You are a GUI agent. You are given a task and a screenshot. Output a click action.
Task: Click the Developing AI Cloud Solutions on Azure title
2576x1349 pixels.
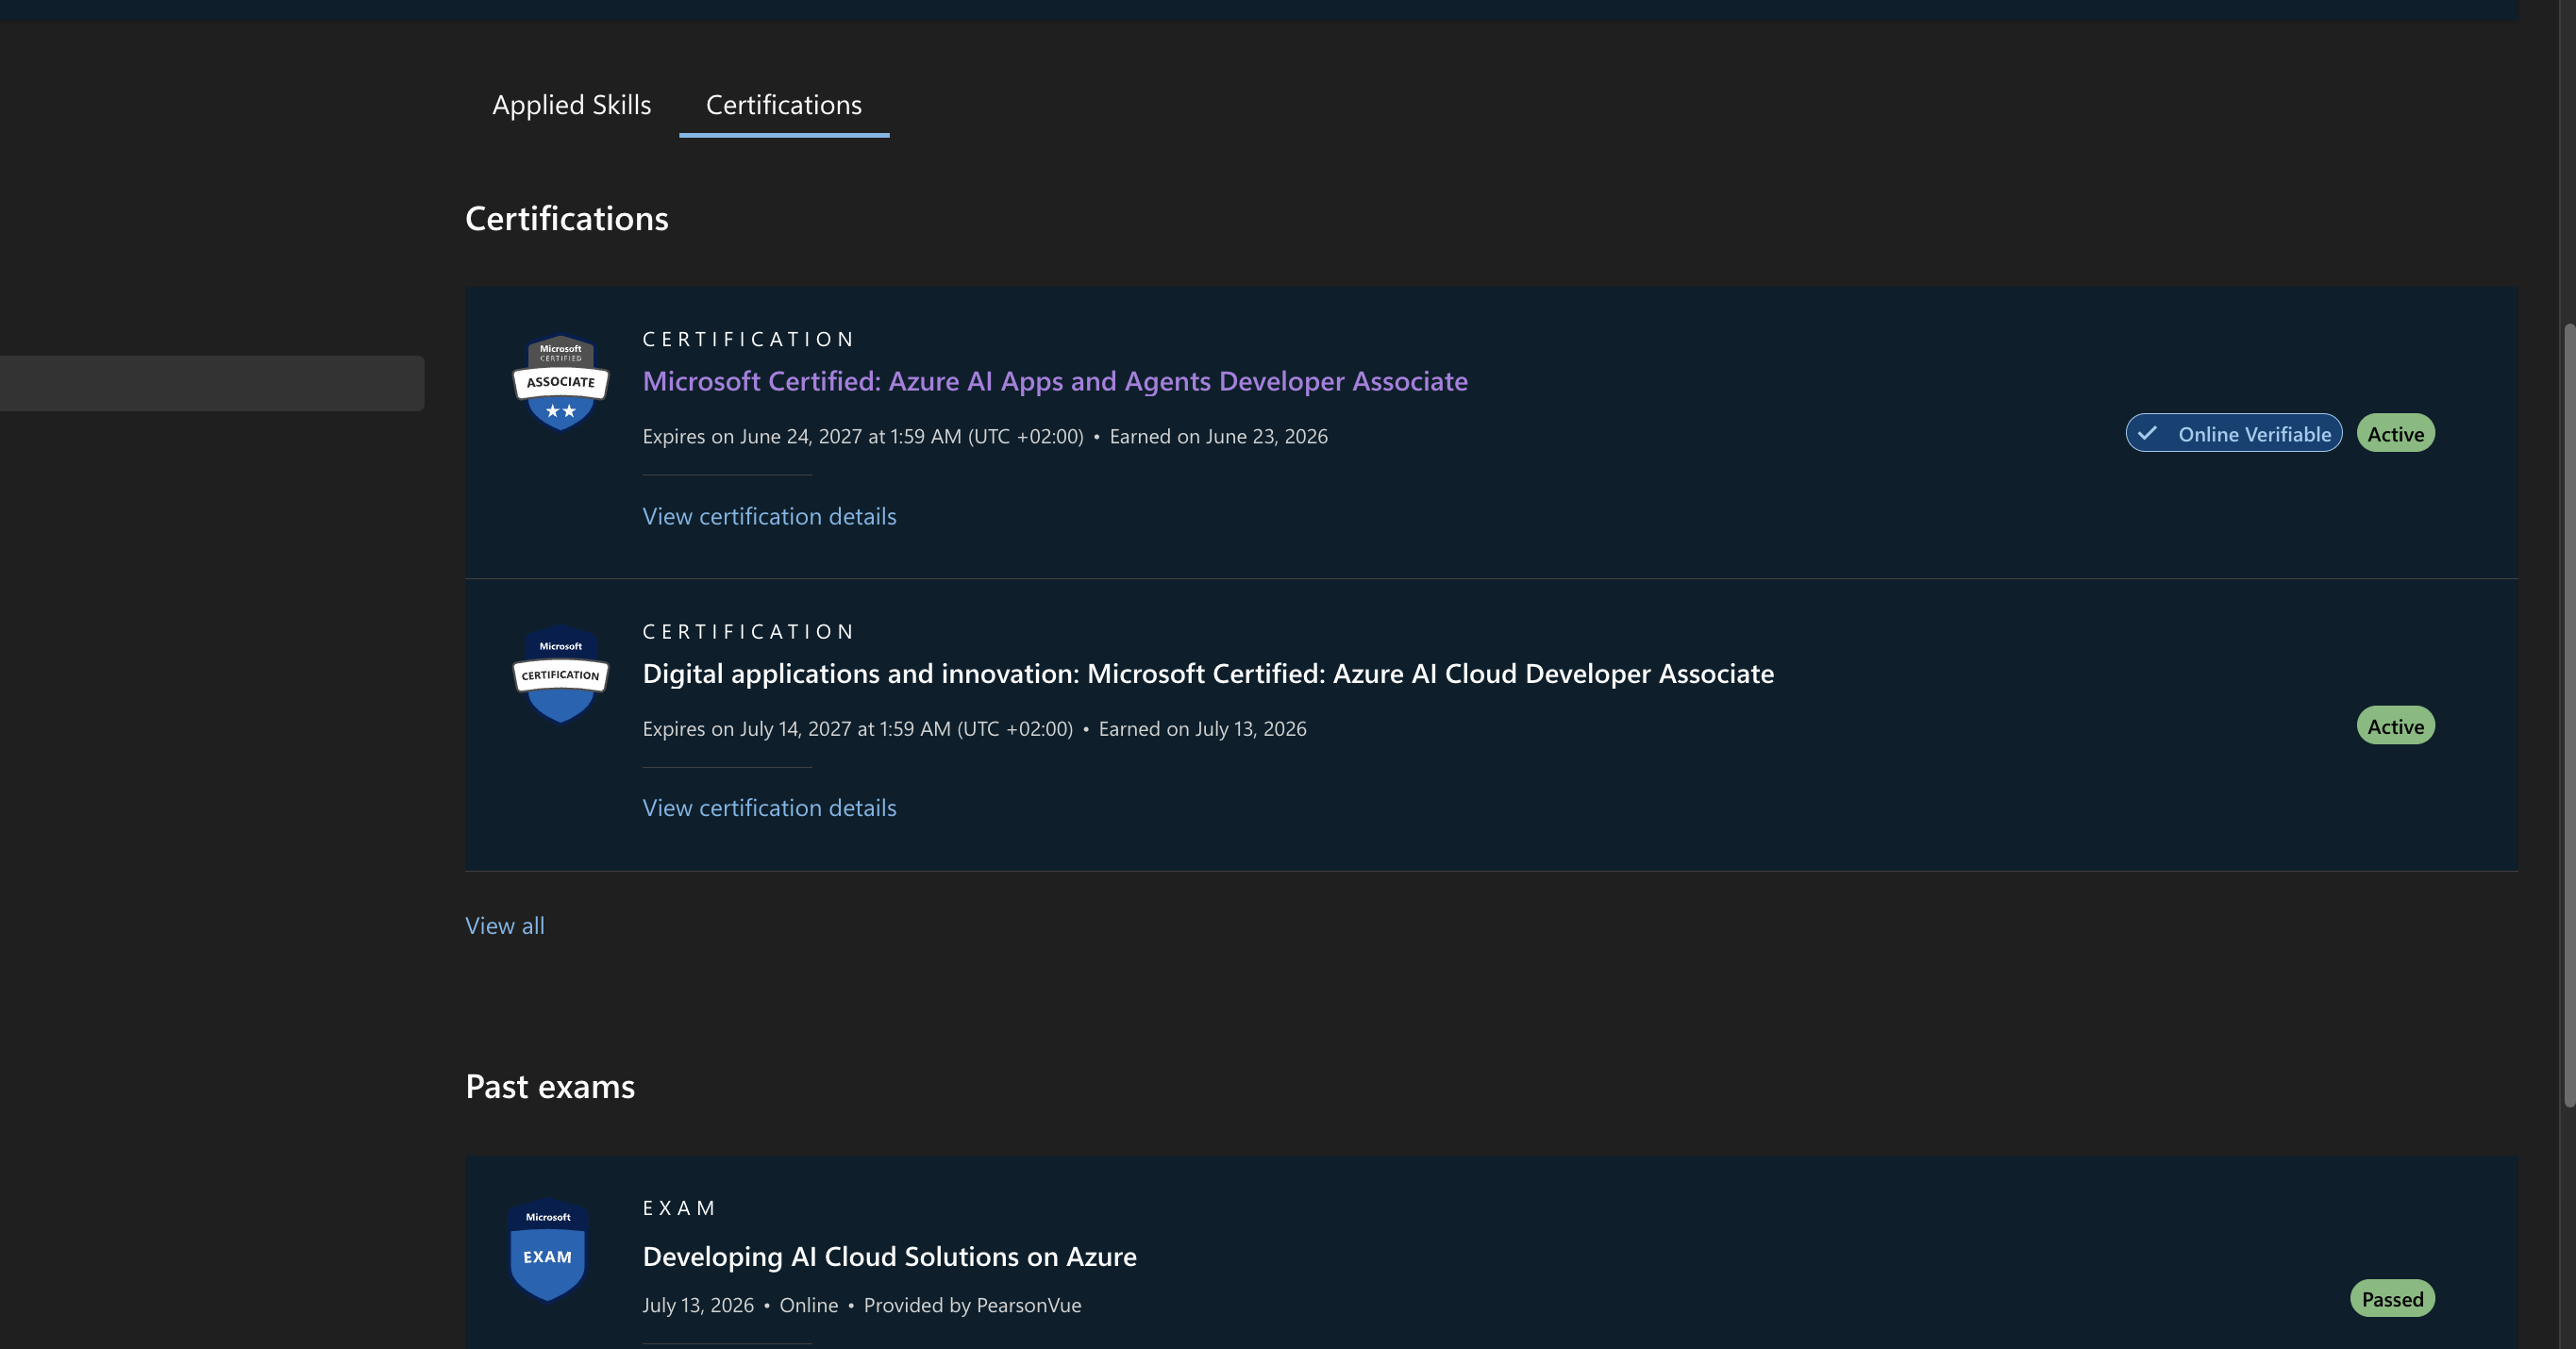coord(889,1257)
